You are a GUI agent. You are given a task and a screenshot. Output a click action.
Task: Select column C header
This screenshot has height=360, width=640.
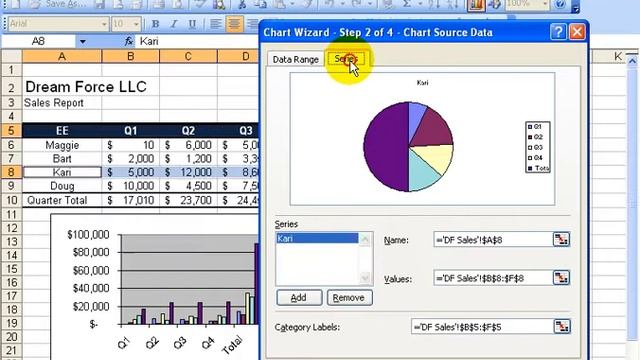click(x=188, y=56)
